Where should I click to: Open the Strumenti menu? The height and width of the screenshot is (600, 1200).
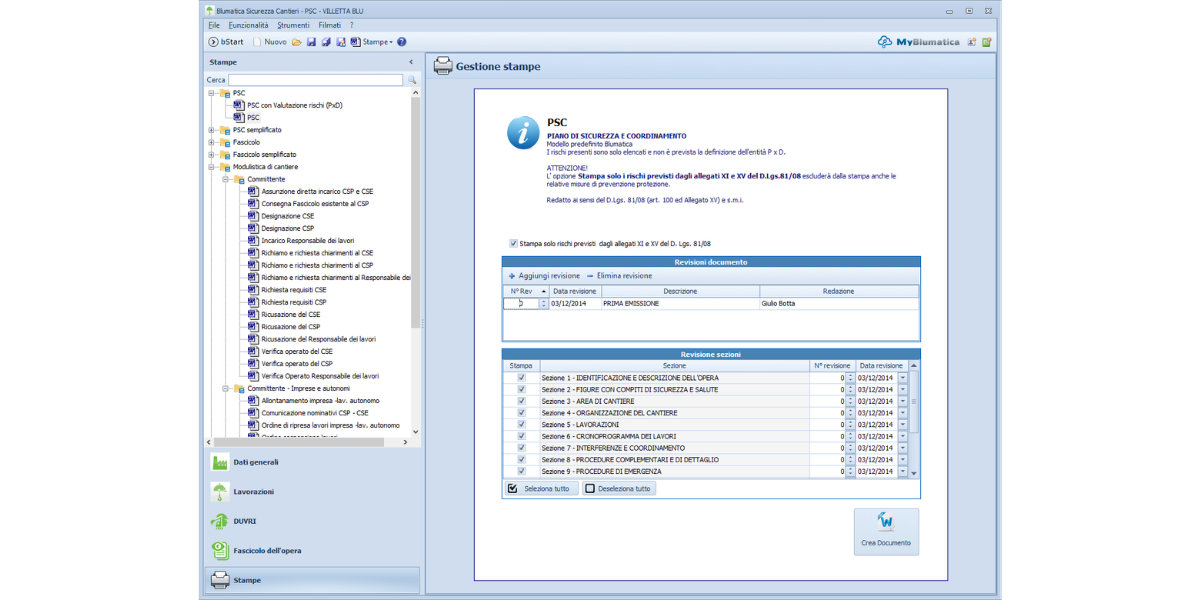[293, 24]
